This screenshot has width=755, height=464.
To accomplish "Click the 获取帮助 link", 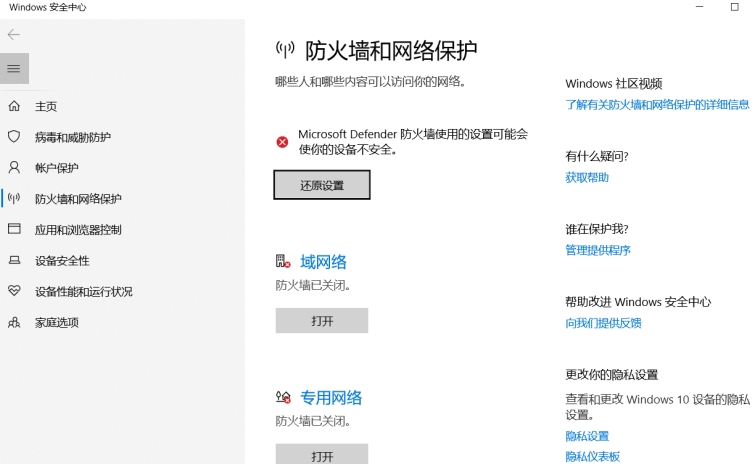I will point(587,178).
